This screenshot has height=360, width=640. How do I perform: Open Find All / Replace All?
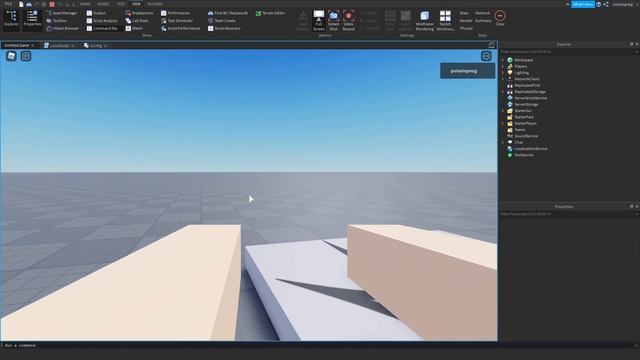click(228, 13)
